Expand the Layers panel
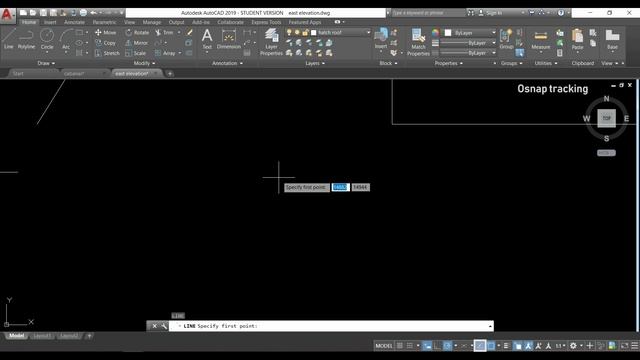 tap(315, 63)
